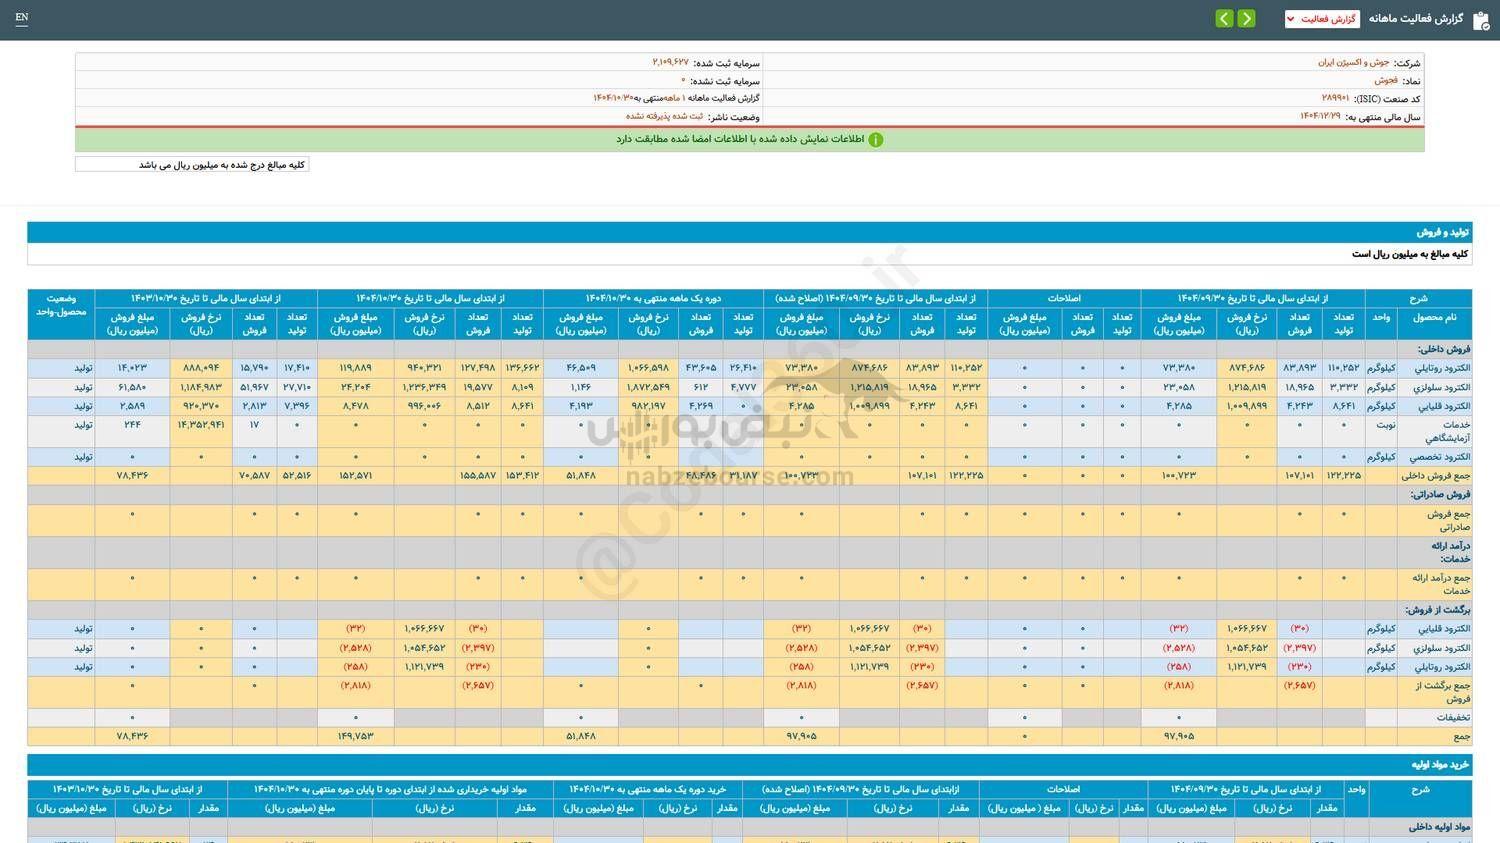The image size is (1500, 843).
Task: Open company name جوش و اکسیژن ایران
Action: [x=1353, y=62]
